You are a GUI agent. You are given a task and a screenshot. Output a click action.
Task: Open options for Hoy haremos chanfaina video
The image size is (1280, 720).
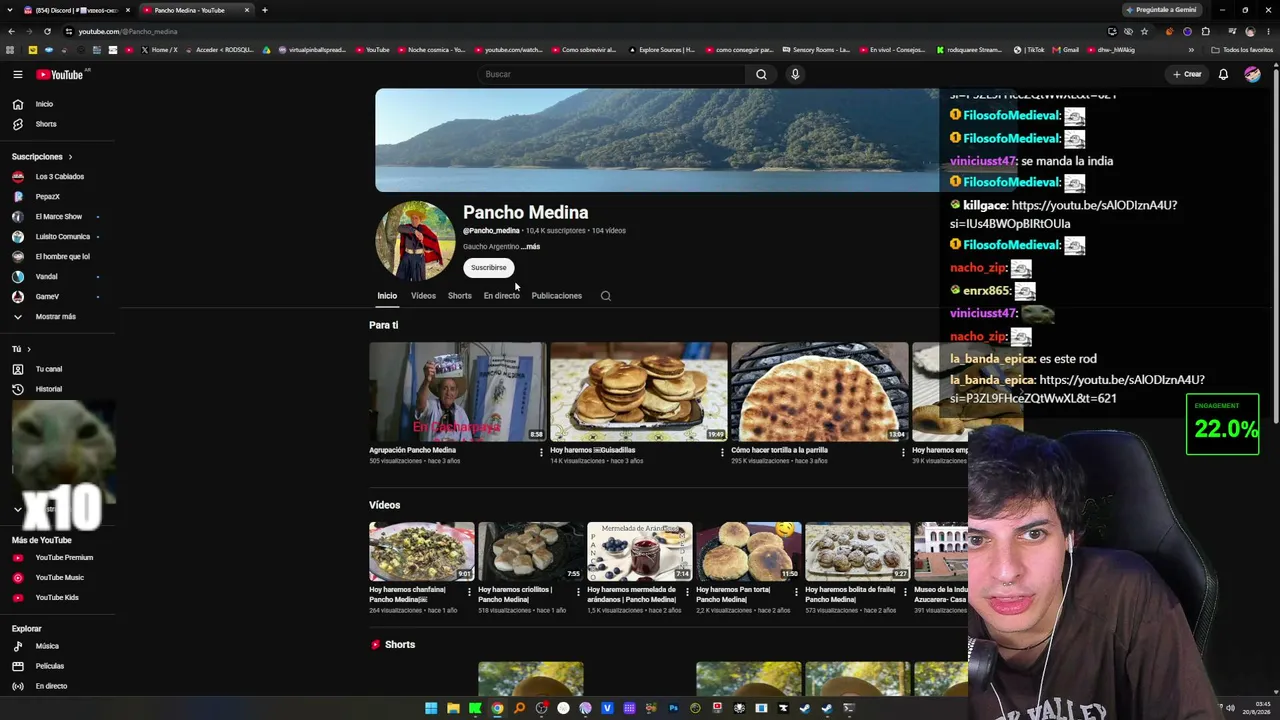pyautogui.click(x=469, y=592)
